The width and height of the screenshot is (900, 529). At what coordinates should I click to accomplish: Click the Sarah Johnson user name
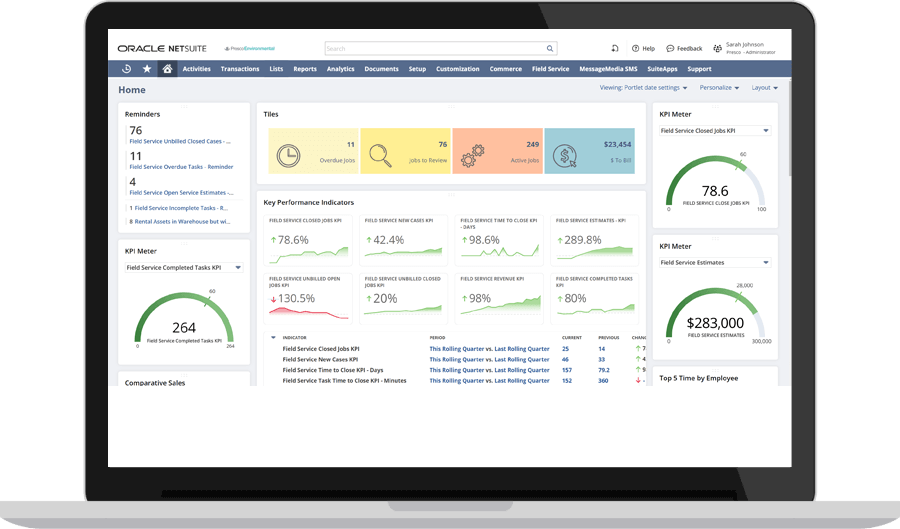click(x=744, y=45)
